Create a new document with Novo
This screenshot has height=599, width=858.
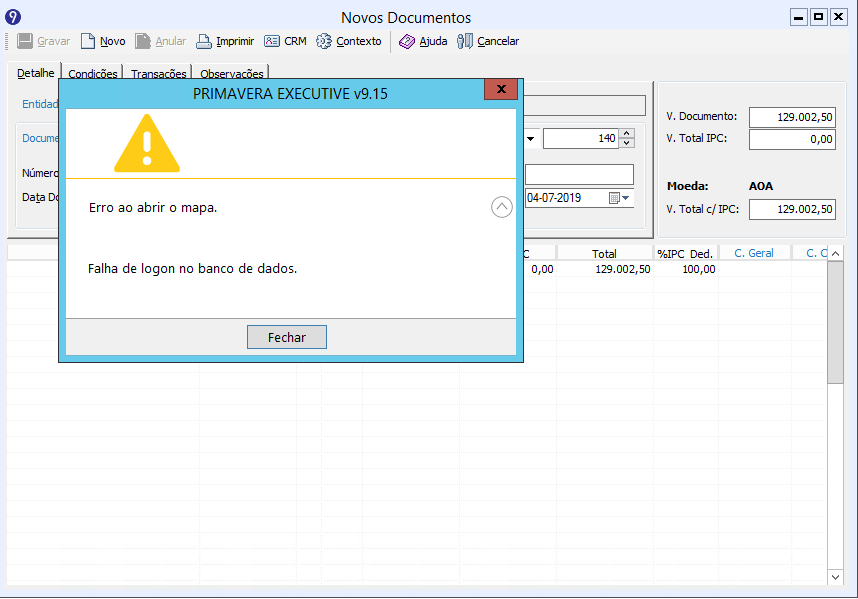click(88, 42)
